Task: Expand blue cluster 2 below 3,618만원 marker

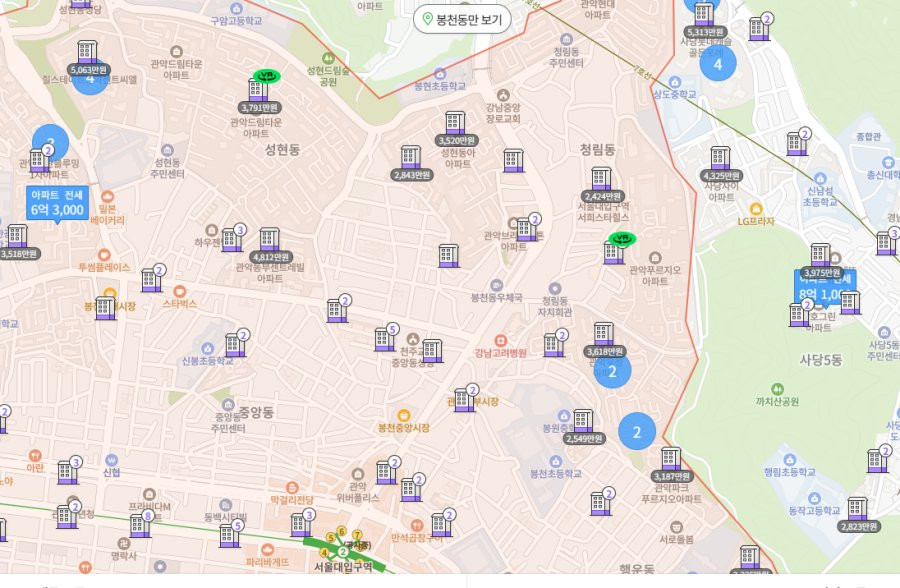Action: (x=613, y=371)
